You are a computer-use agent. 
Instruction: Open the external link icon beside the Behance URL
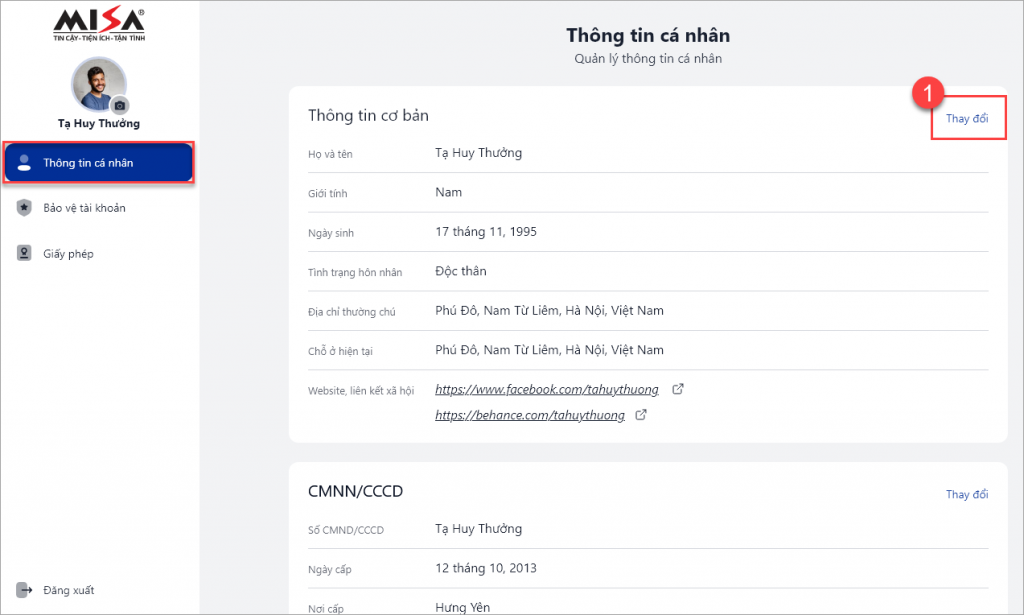[x=641, y=415]
